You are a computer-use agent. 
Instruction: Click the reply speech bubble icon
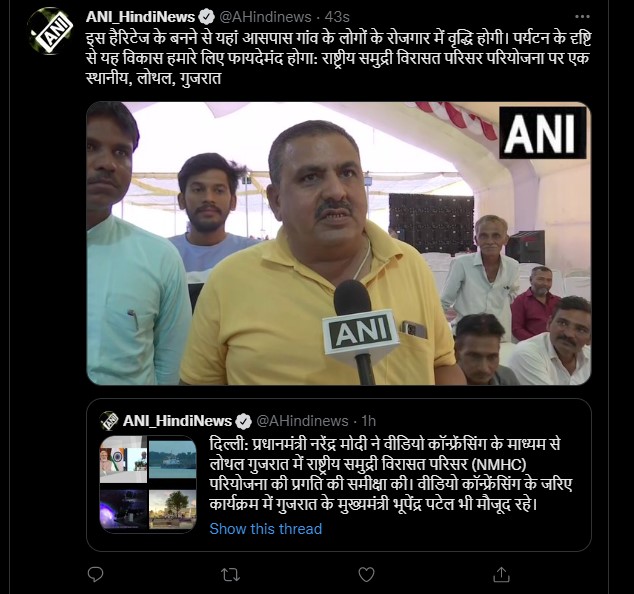coord(95,574)
